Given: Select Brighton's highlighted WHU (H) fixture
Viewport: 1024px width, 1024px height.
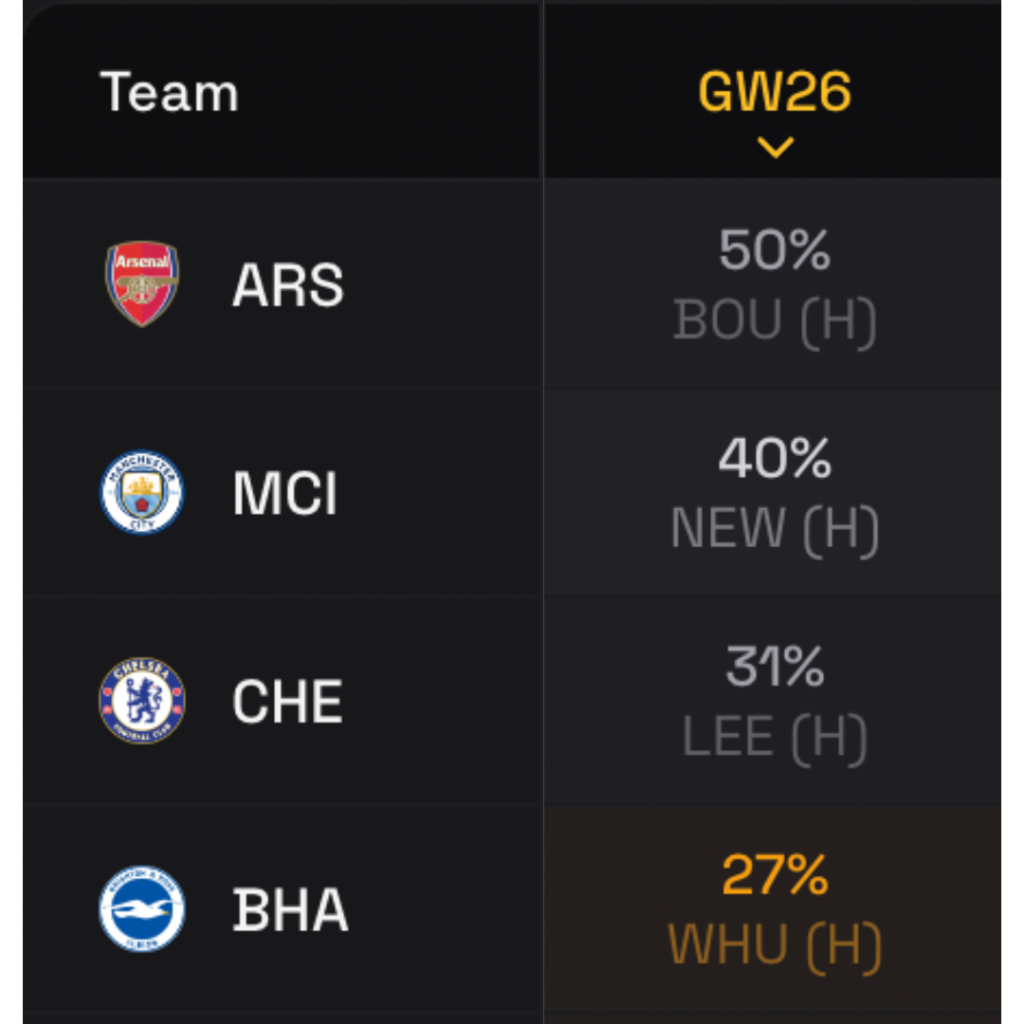Looking at the screenshot, I should [775, 945].
